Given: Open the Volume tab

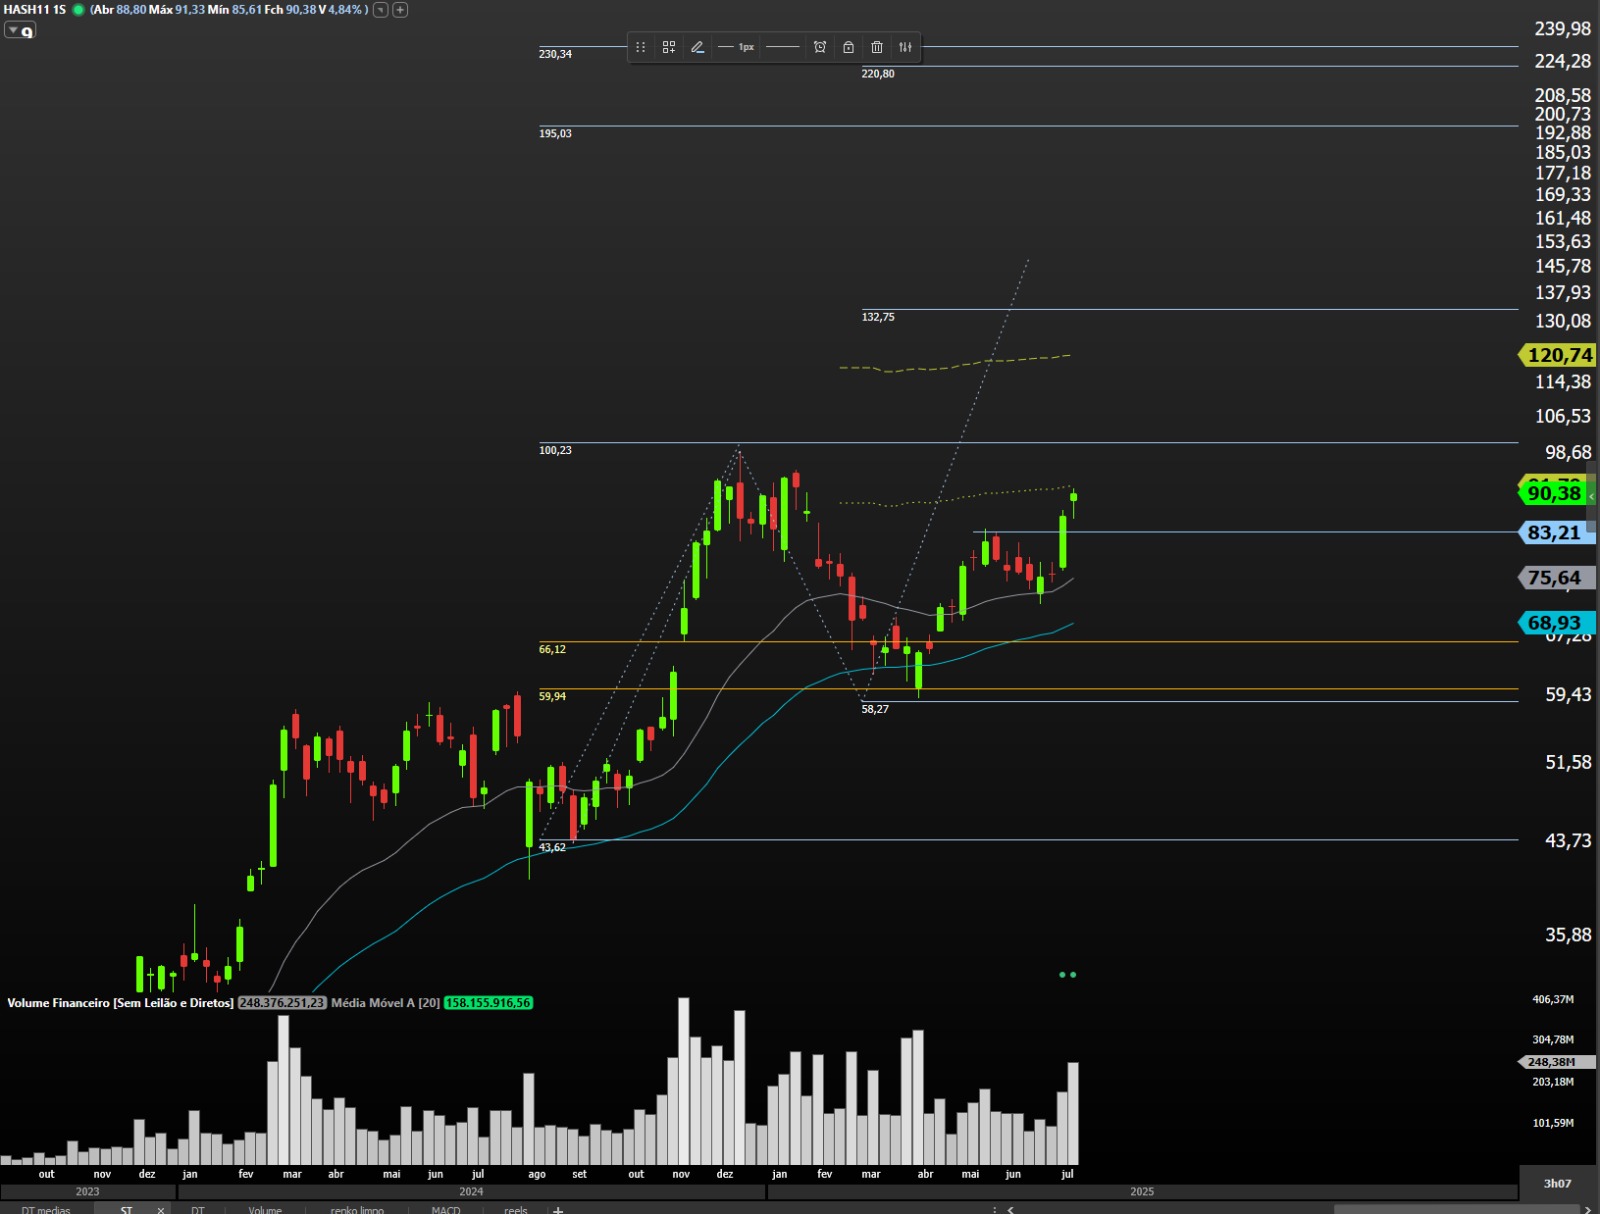Looking at the screenshot, I should pos(265,1210).
